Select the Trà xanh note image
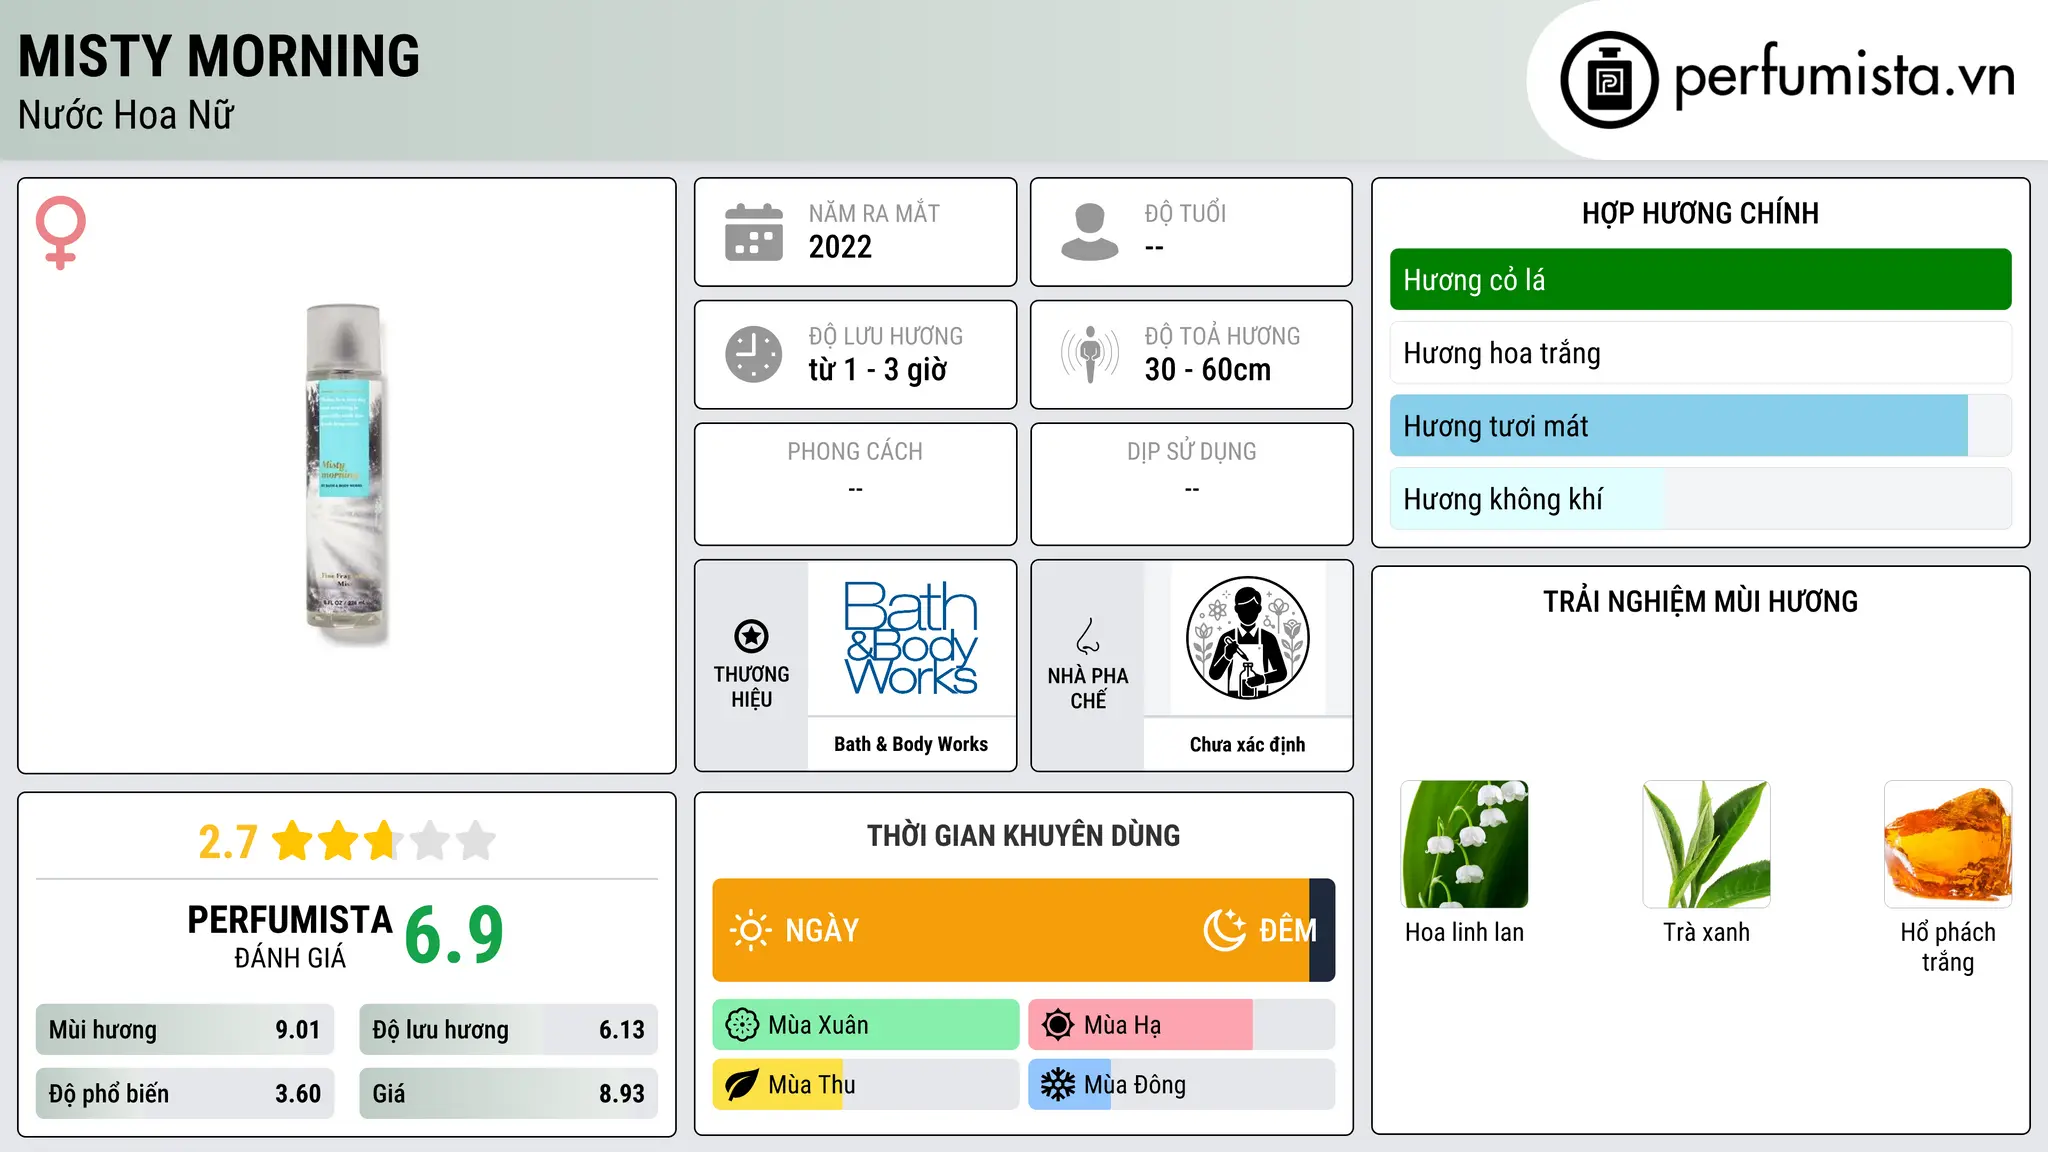Image resolution: width=2048 pixels, height=1152 pixels. click(1707, 844)
